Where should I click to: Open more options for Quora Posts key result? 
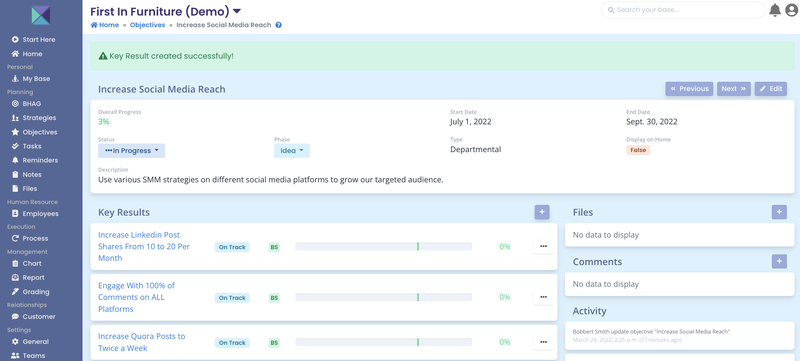click(x=543, y=342)
